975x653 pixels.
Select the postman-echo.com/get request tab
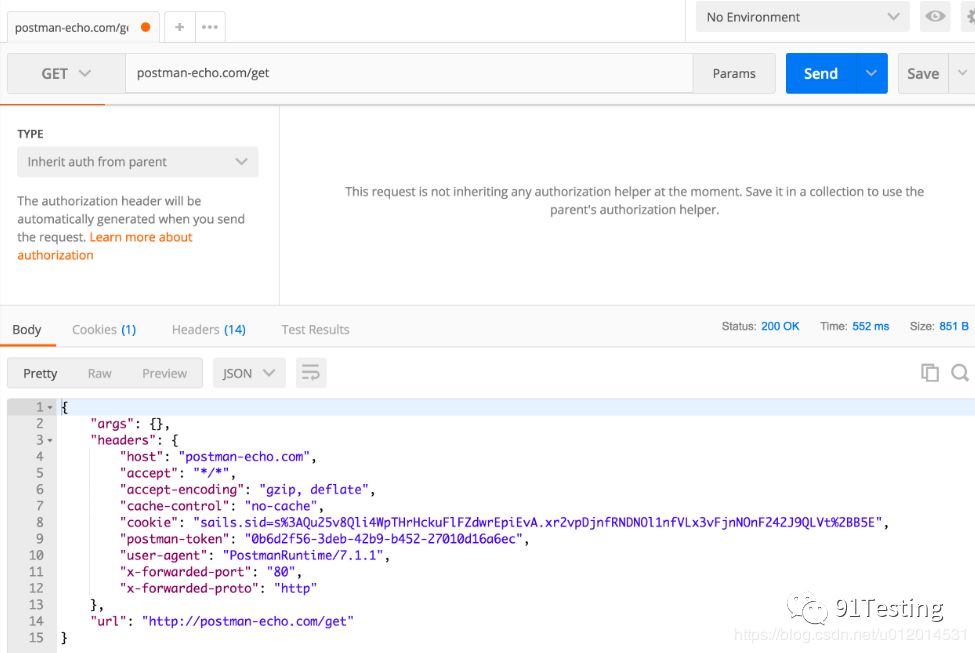[83, 27]
